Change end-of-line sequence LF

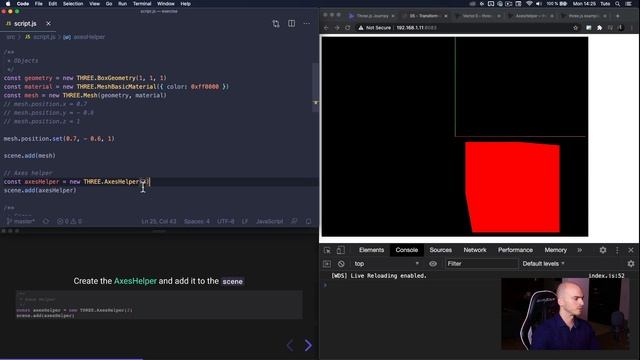point(245,221)
